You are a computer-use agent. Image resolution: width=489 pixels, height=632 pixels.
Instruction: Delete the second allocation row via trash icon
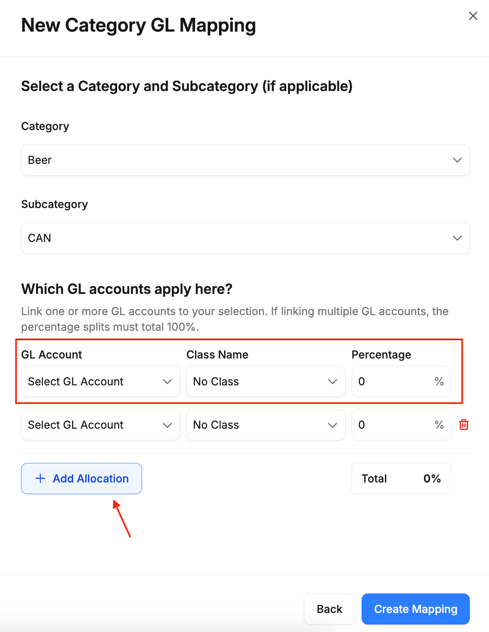pos(464,424)
